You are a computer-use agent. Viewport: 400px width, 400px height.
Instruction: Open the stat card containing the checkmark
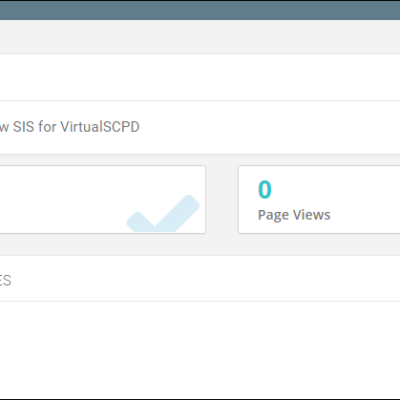pos(103,199)
